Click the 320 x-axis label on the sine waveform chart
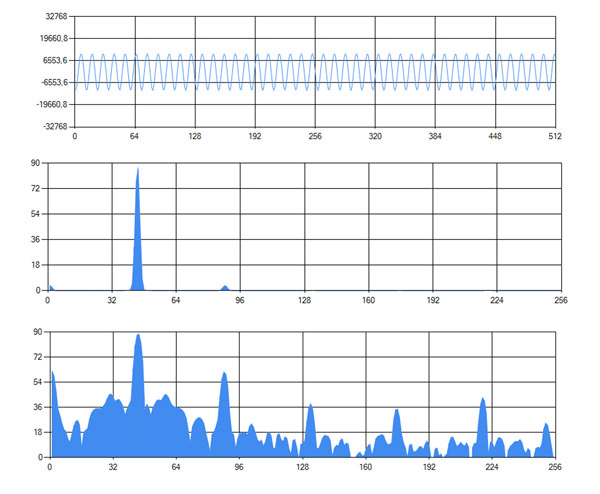This screenshot has width=600, height=494. (375, 136)
